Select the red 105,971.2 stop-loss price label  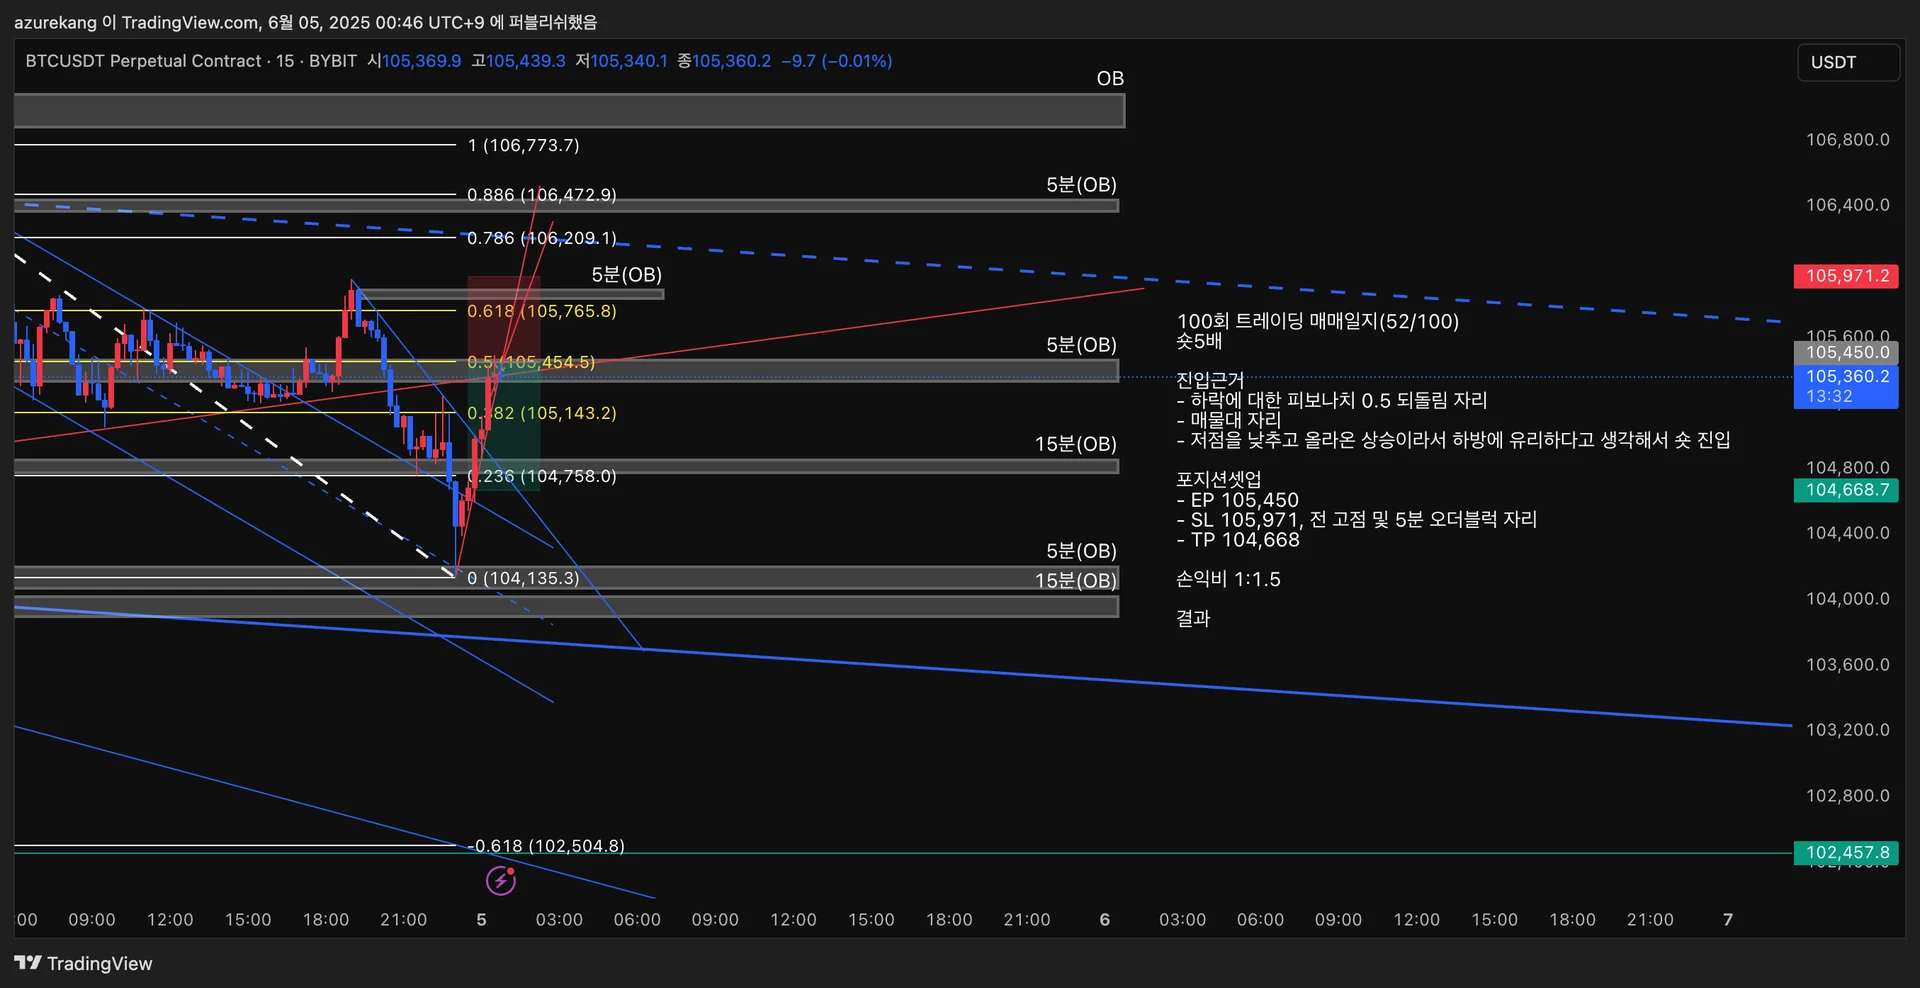[1846, 276]
